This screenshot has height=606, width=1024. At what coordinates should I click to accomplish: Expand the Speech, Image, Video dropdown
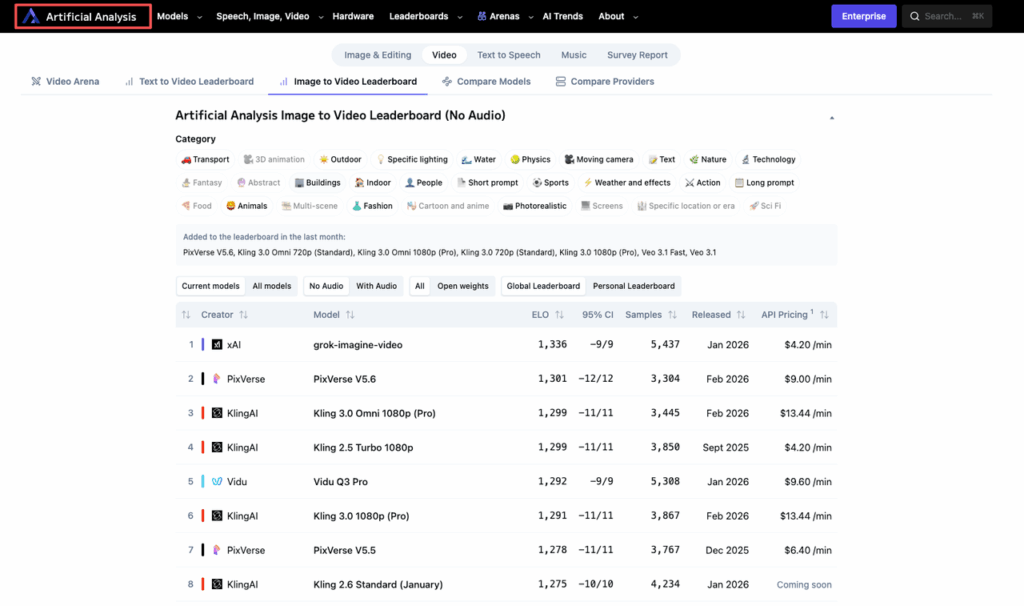[x=321, y=17]
